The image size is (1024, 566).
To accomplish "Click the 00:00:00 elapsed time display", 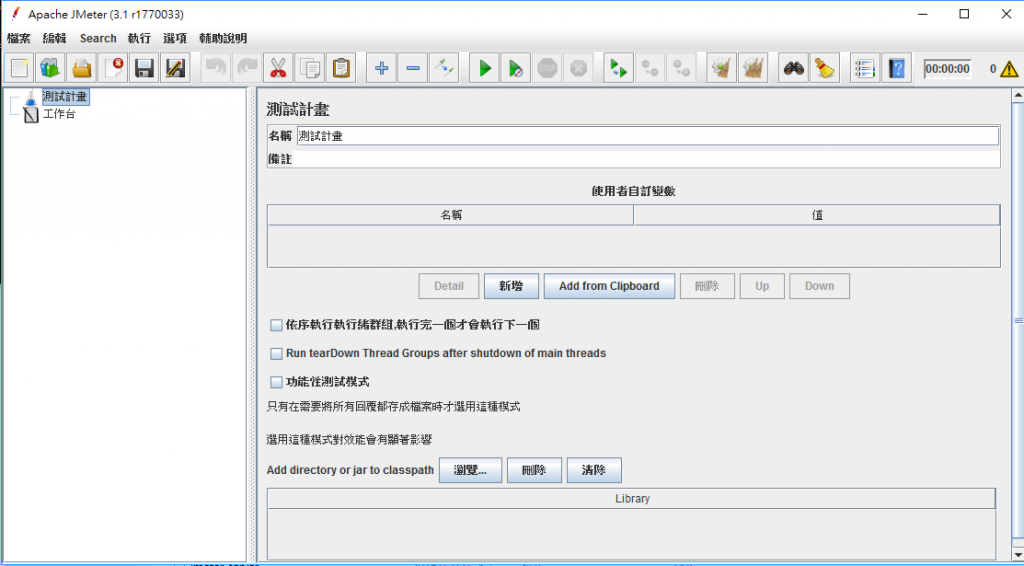I will [x=948, y=69].
